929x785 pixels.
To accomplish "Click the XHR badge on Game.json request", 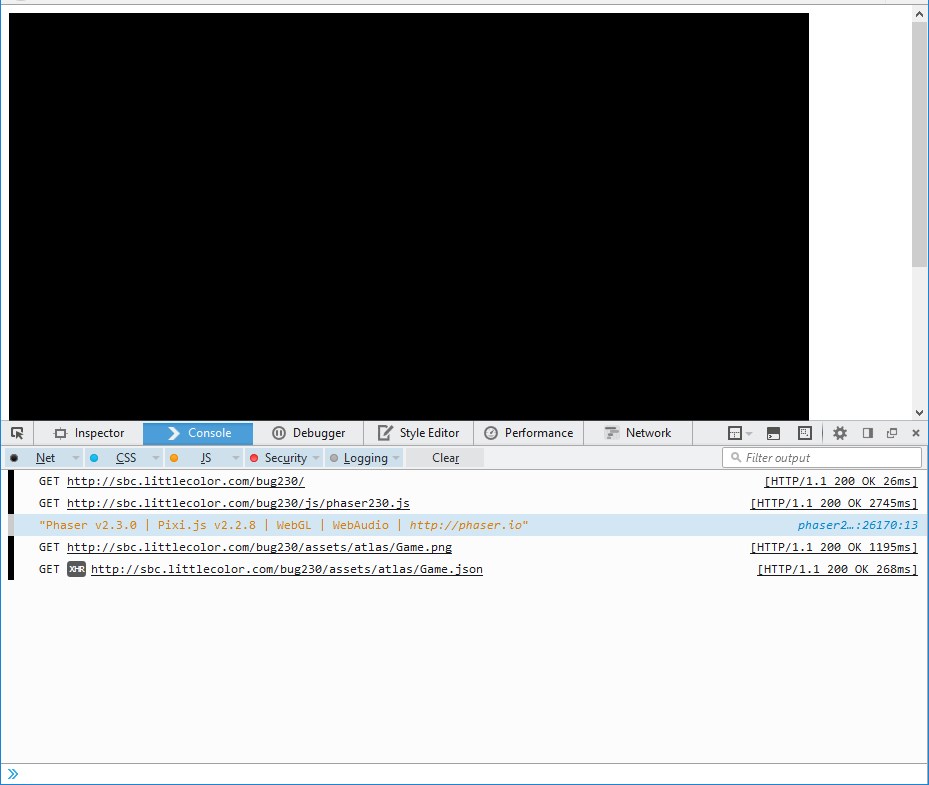I will click(x=76, y=569).
